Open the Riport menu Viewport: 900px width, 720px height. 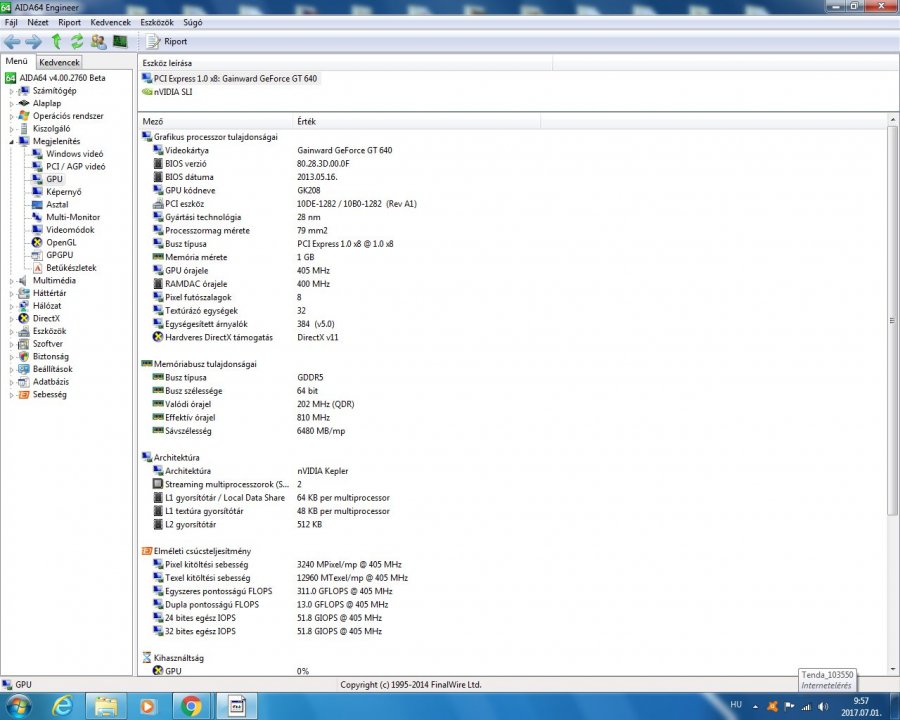69,22
